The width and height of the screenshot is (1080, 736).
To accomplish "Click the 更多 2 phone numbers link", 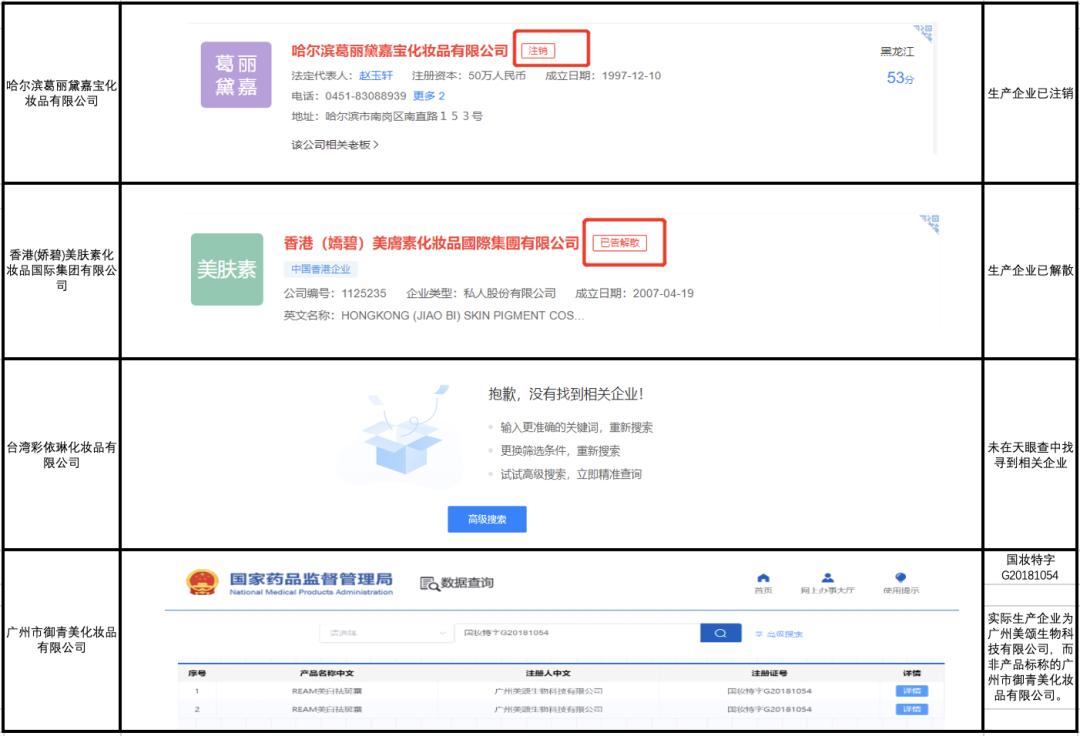I will 428,96.
